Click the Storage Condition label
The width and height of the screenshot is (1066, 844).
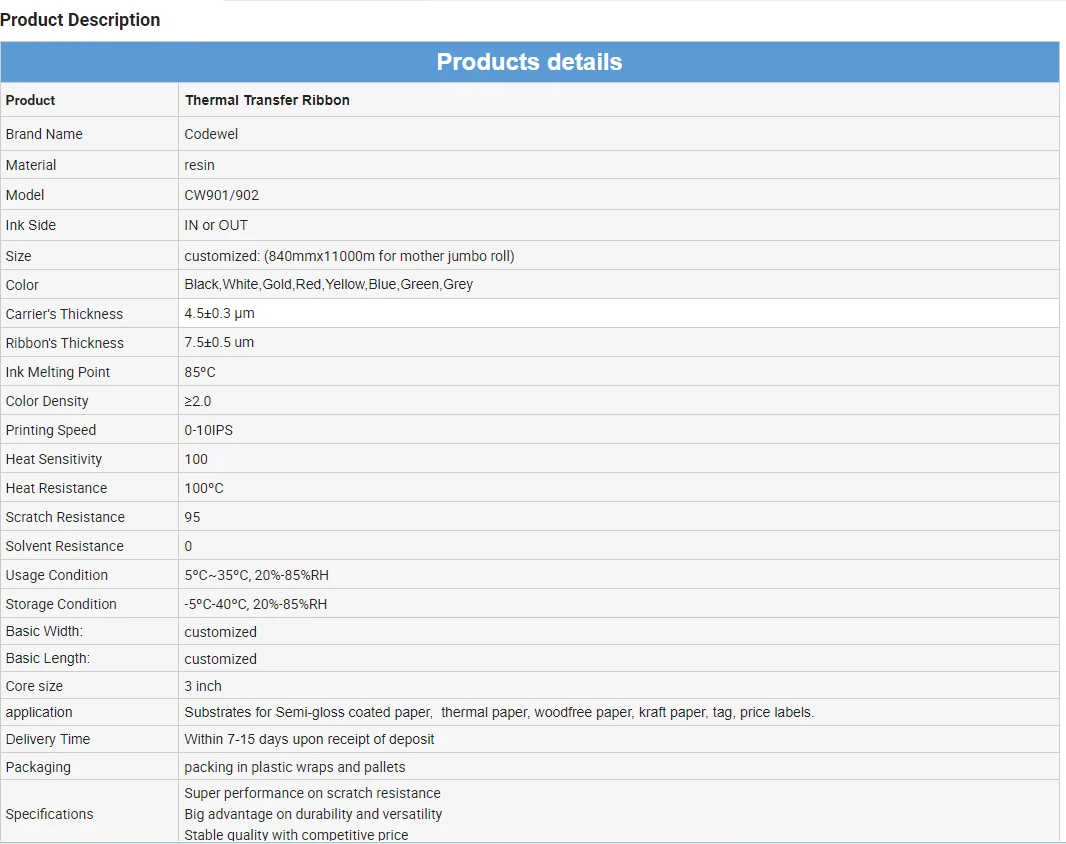[61, 604]
